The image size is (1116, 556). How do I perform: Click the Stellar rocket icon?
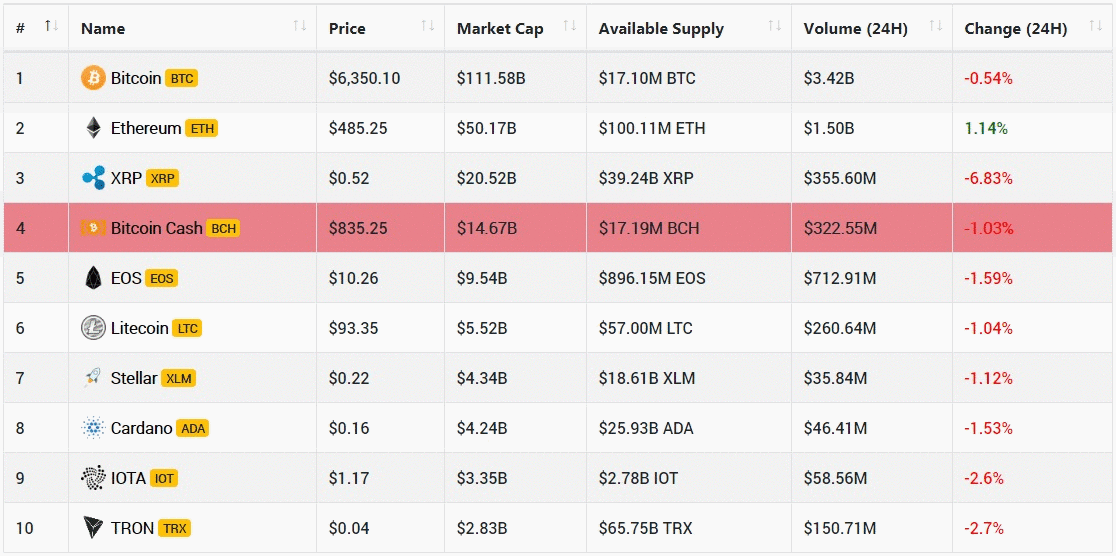pyautogui.click(x=93, y=378)
